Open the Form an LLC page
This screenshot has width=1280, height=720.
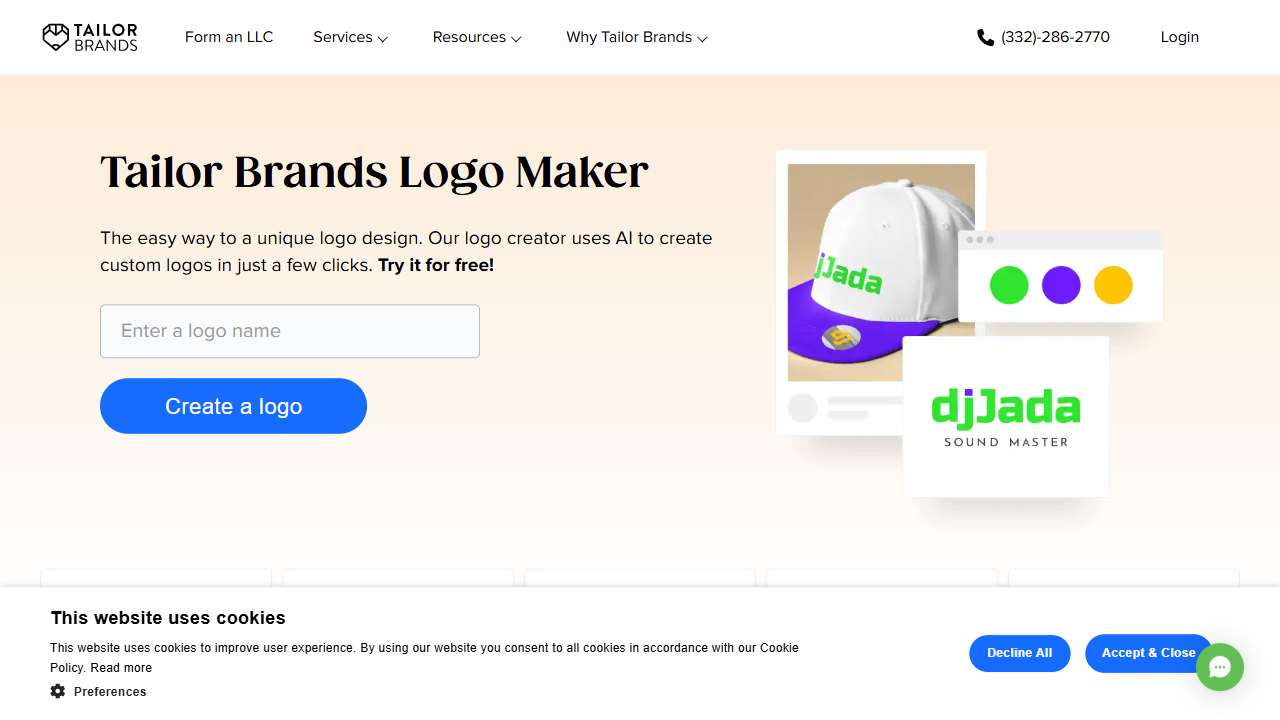tap(229, 37)
